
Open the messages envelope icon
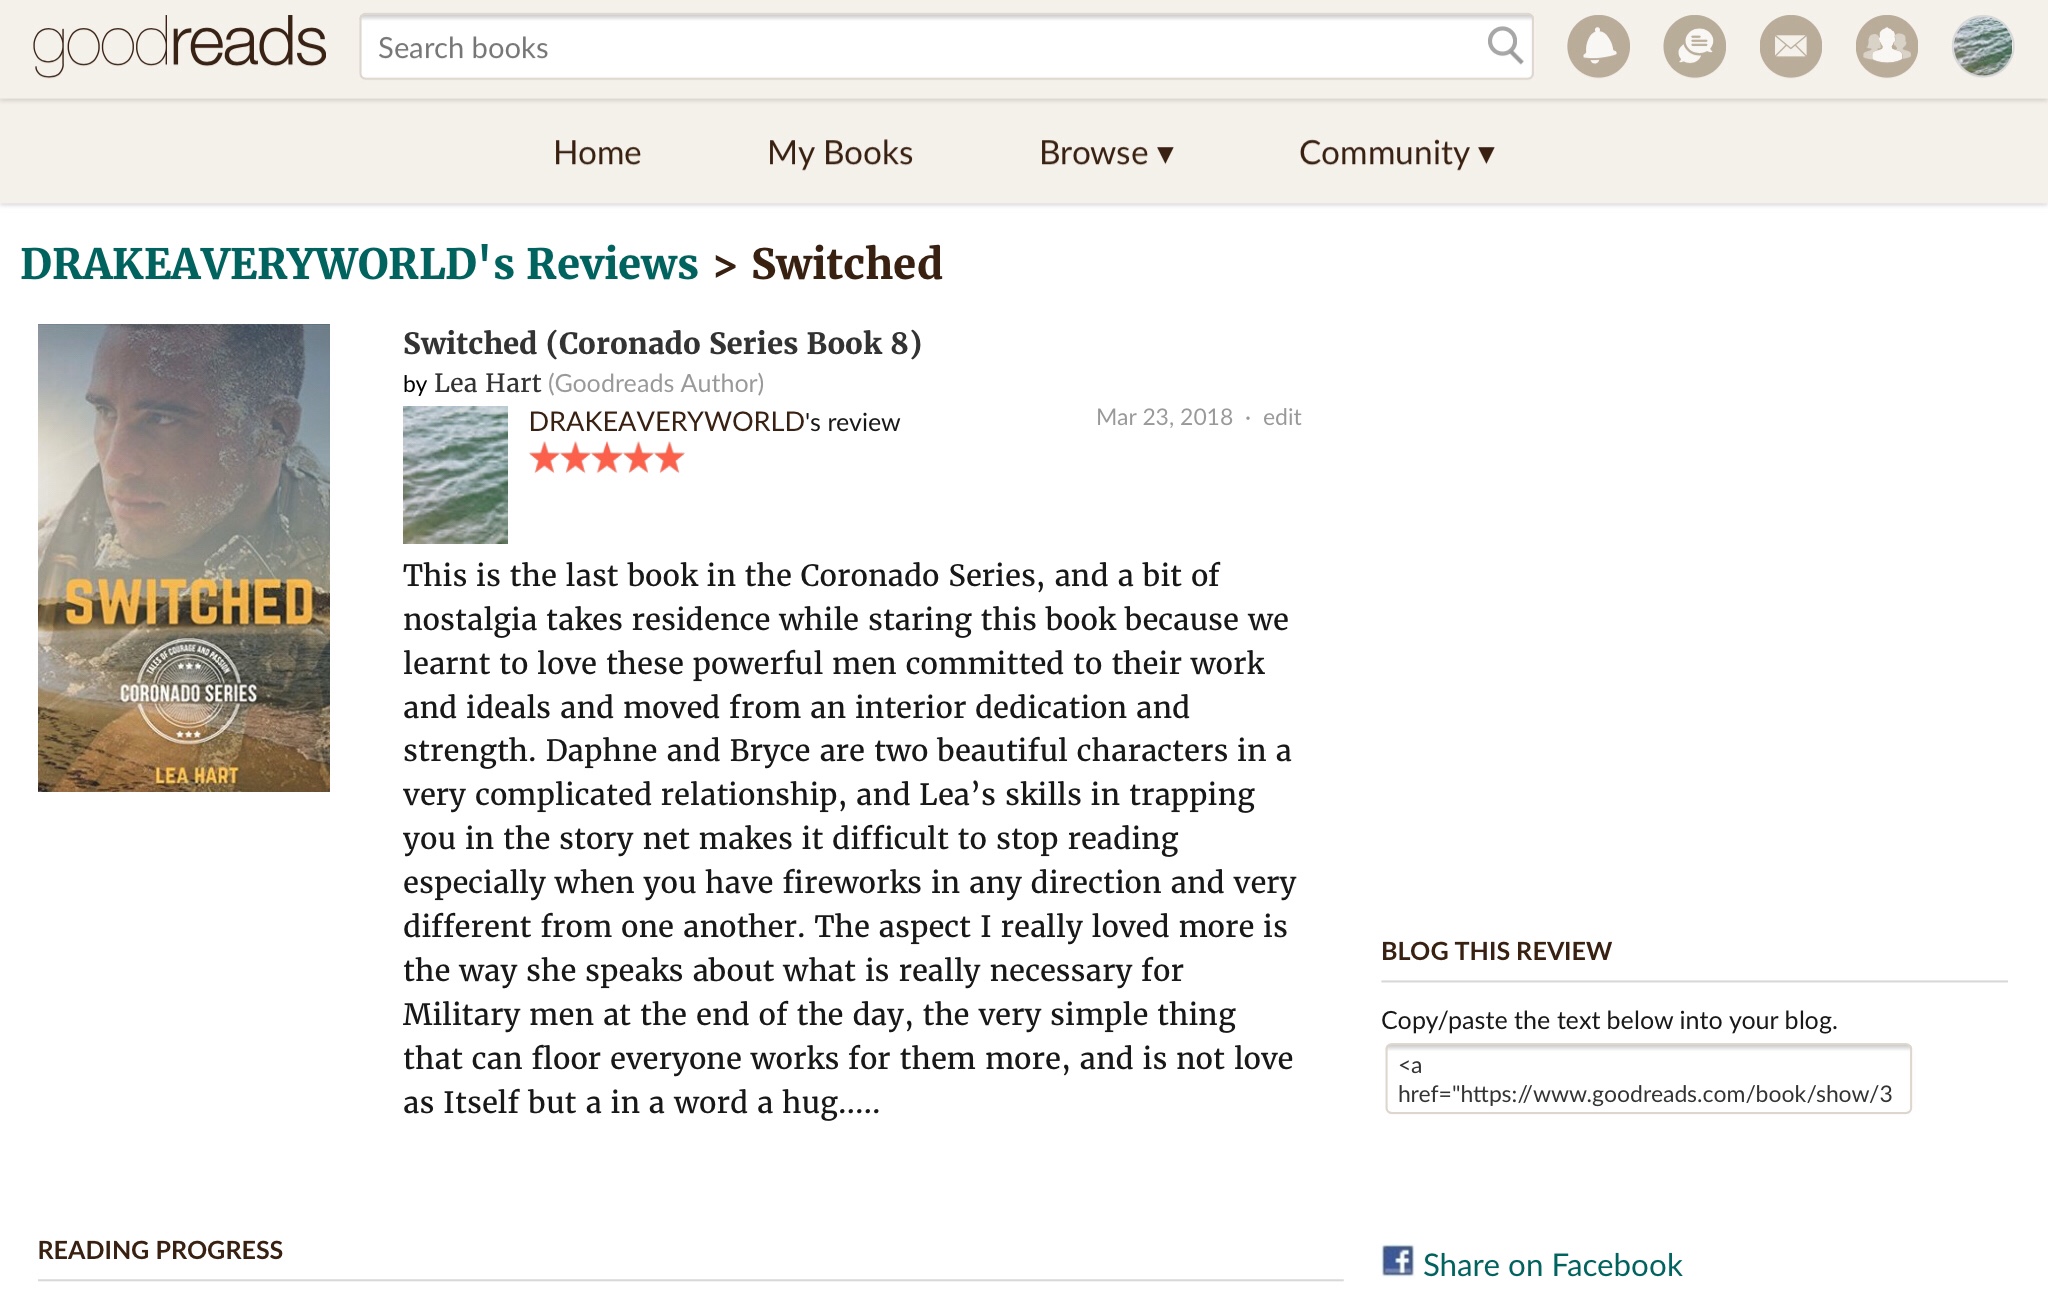(x=1790, y=47)
